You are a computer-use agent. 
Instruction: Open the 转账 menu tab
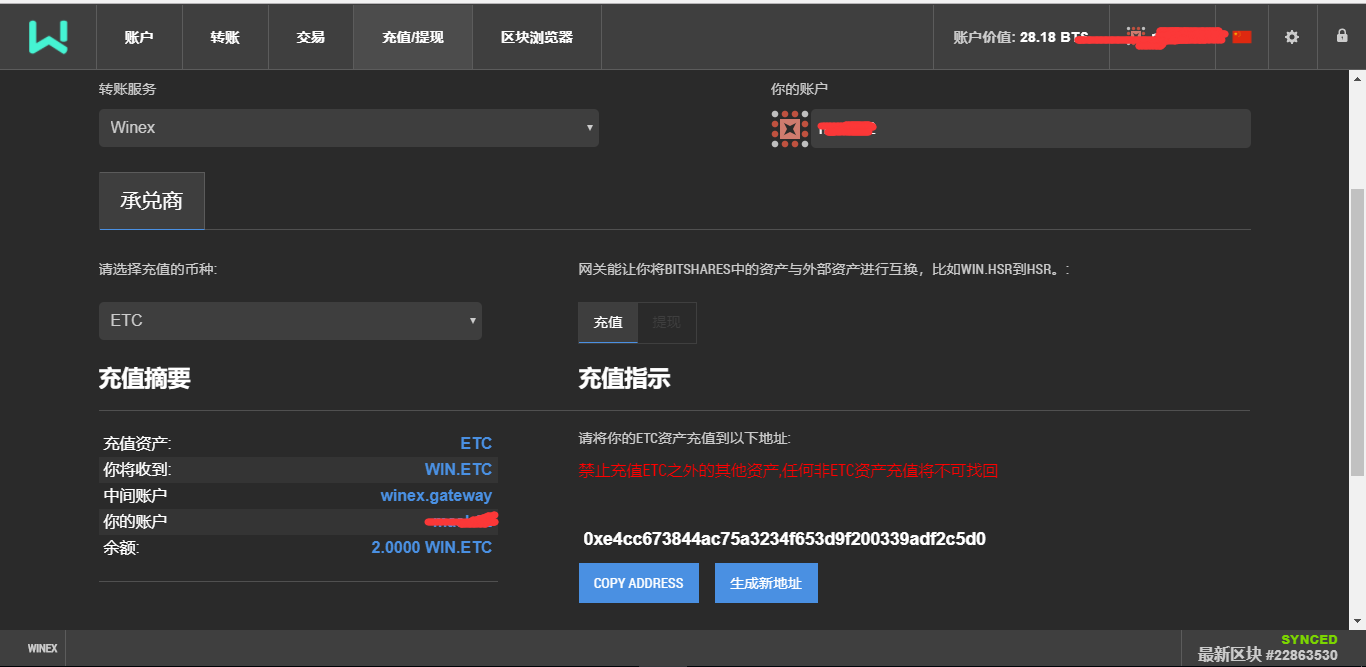(225, 37)
